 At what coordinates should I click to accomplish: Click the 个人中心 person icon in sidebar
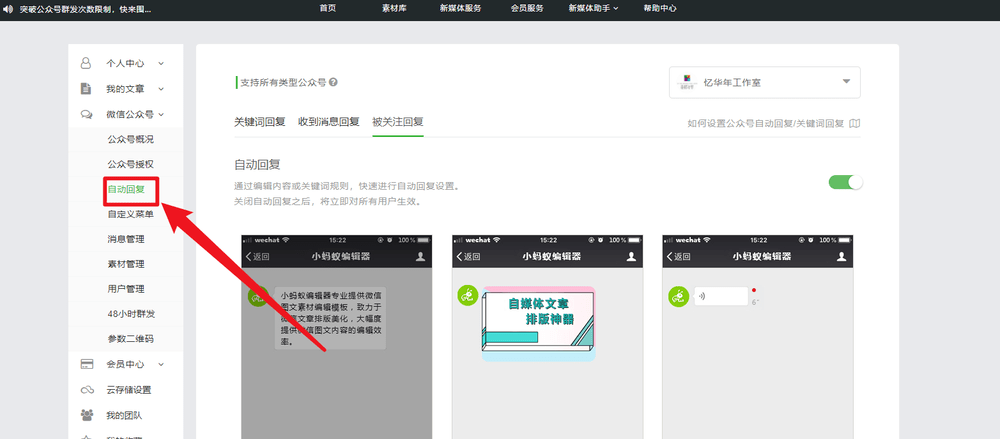pos(86,63)
